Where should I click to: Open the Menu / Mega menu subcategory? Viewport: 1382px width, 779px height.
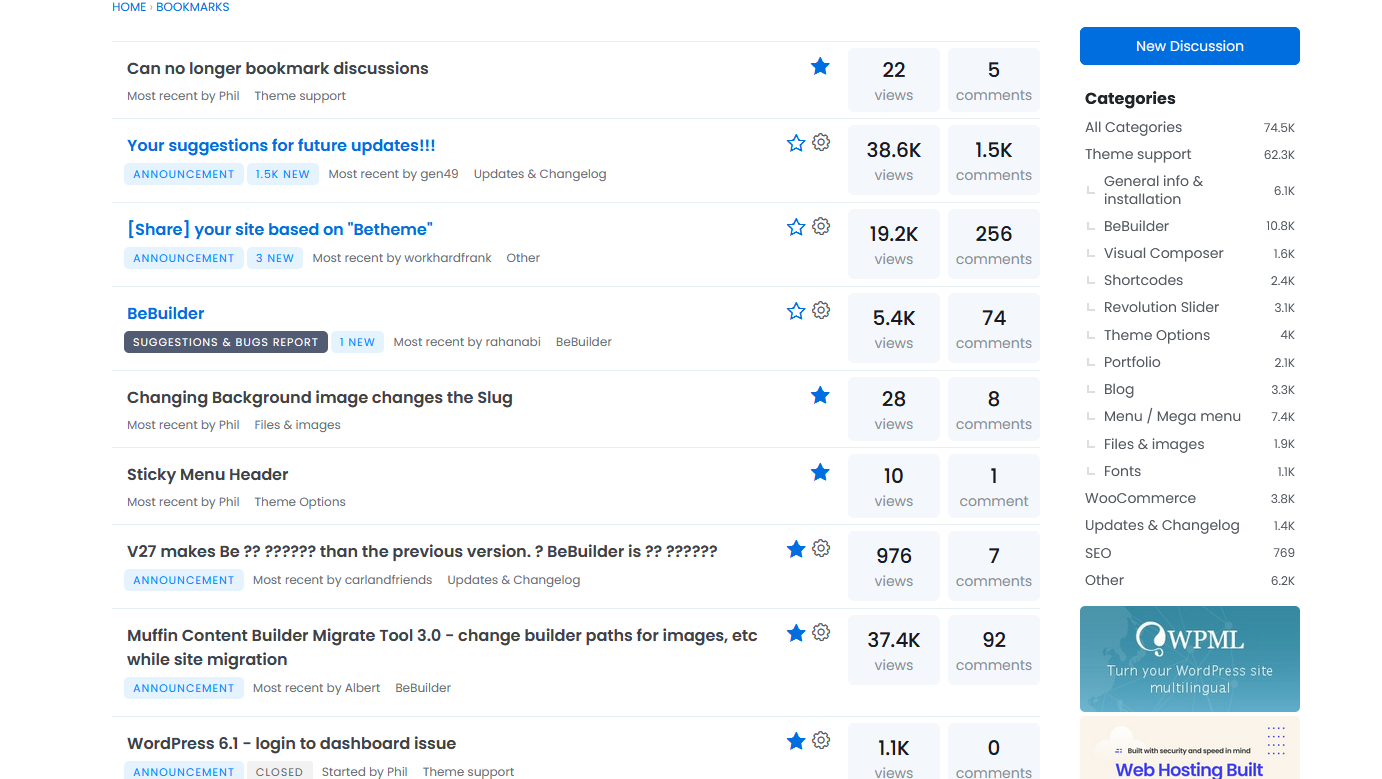(x=1172, y=416)
